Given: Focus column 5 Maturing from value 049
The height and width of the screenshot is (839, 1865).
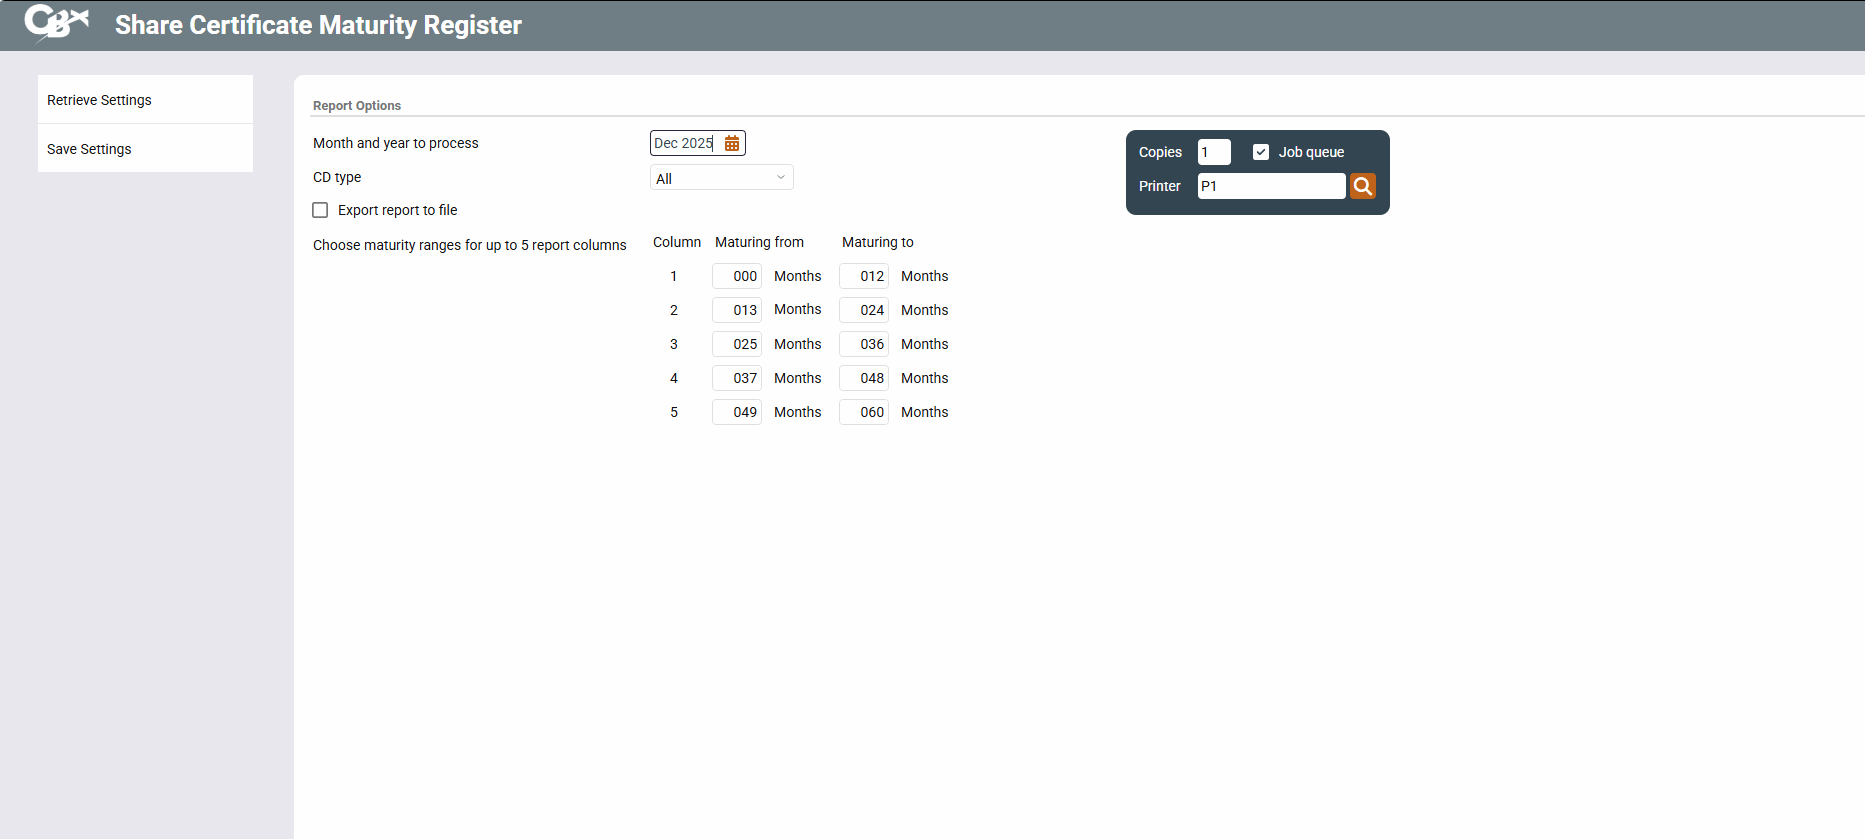Looking at the screenshot, I should pos(737,412).
